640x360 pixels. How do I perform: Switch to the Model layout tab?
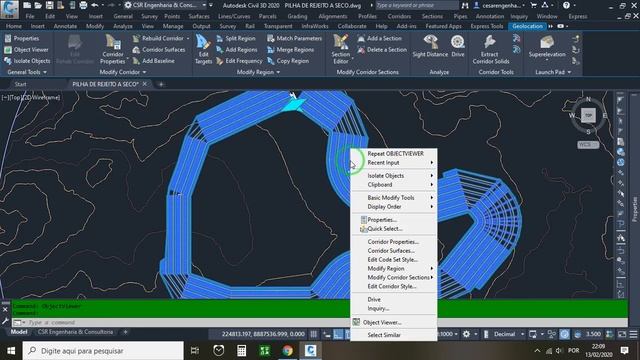pos(19,332)
